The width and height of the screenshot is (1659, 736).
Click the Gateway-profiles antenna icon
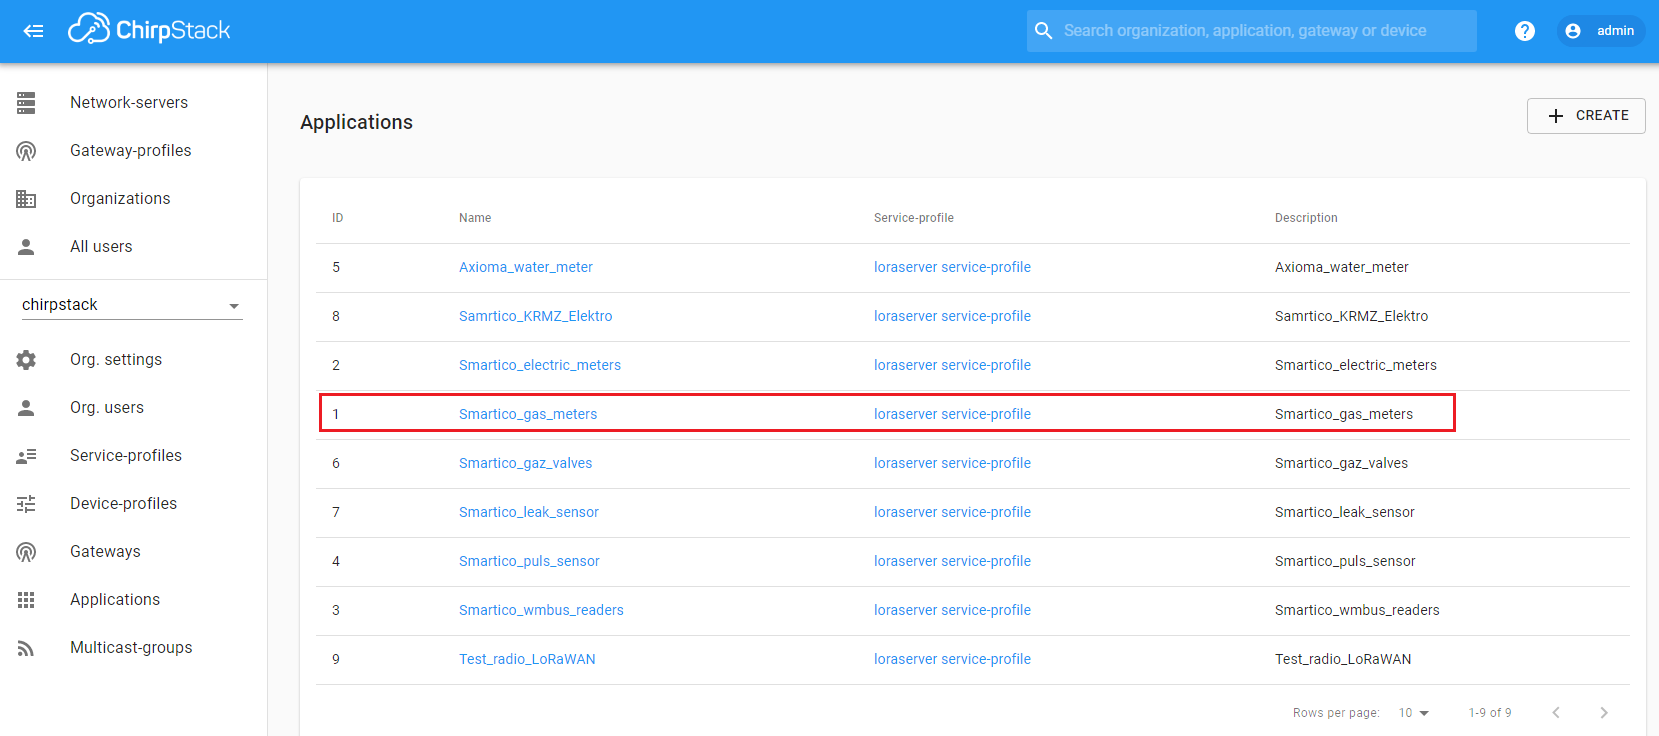tap(26, 151)
